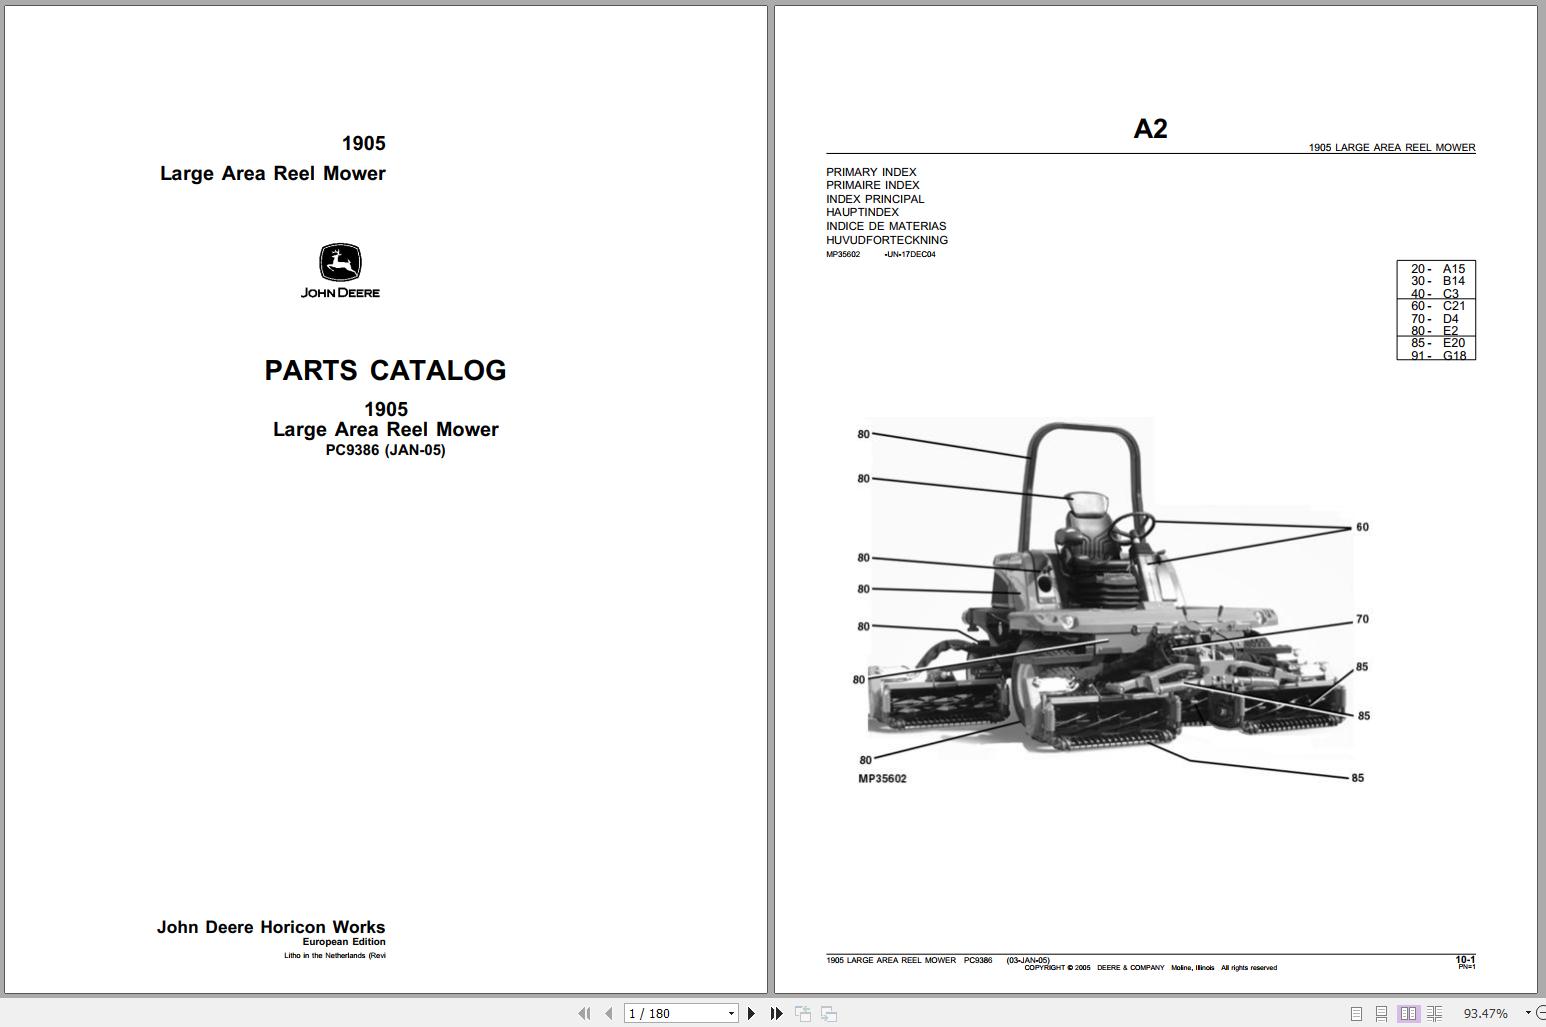
Task: Go to the previous page
Action: 608,1013
